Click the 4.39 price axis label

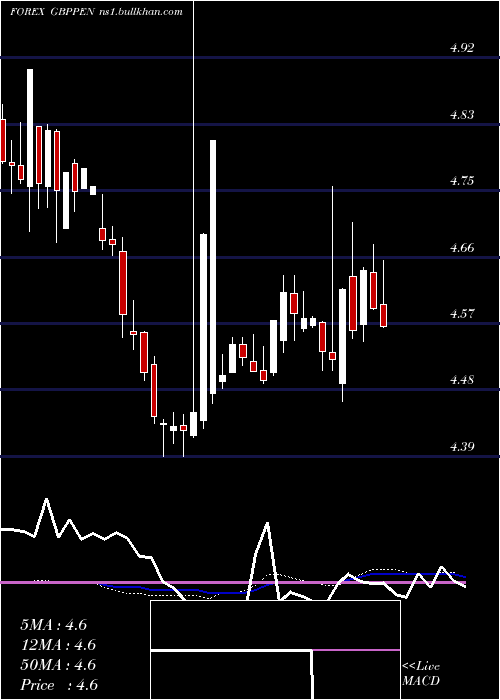click(x=462, y=446)
